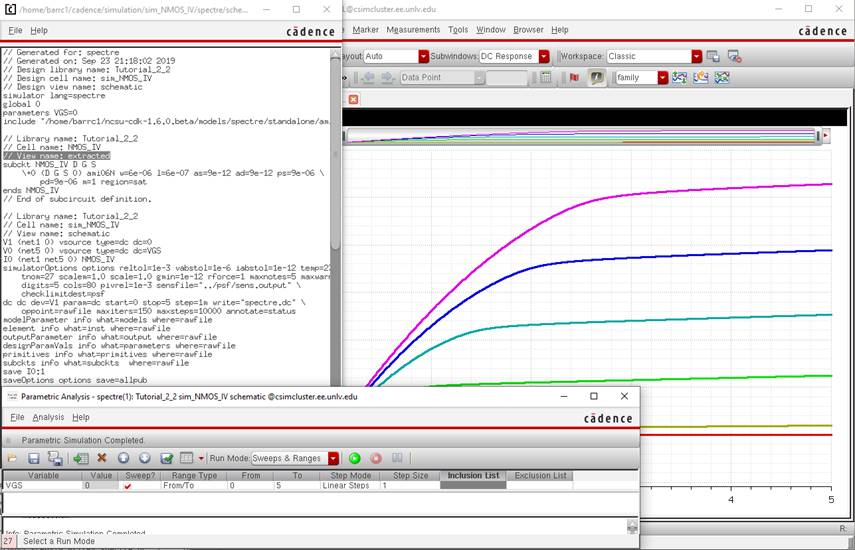This screenshot has width=855, height=550.
Task: Click the open folder icon in Parametric Analysis
Action: [12, 458]
